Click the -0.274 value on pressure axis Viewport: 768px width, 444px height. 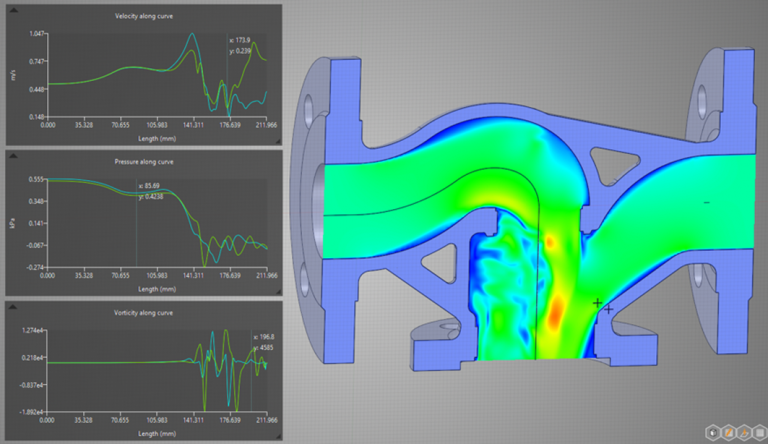coord(35,267)
